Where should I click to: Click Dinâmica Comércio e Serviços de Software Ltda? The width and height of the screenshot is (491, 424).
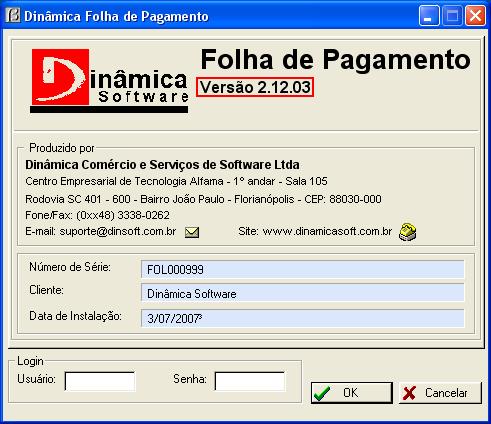162,165
